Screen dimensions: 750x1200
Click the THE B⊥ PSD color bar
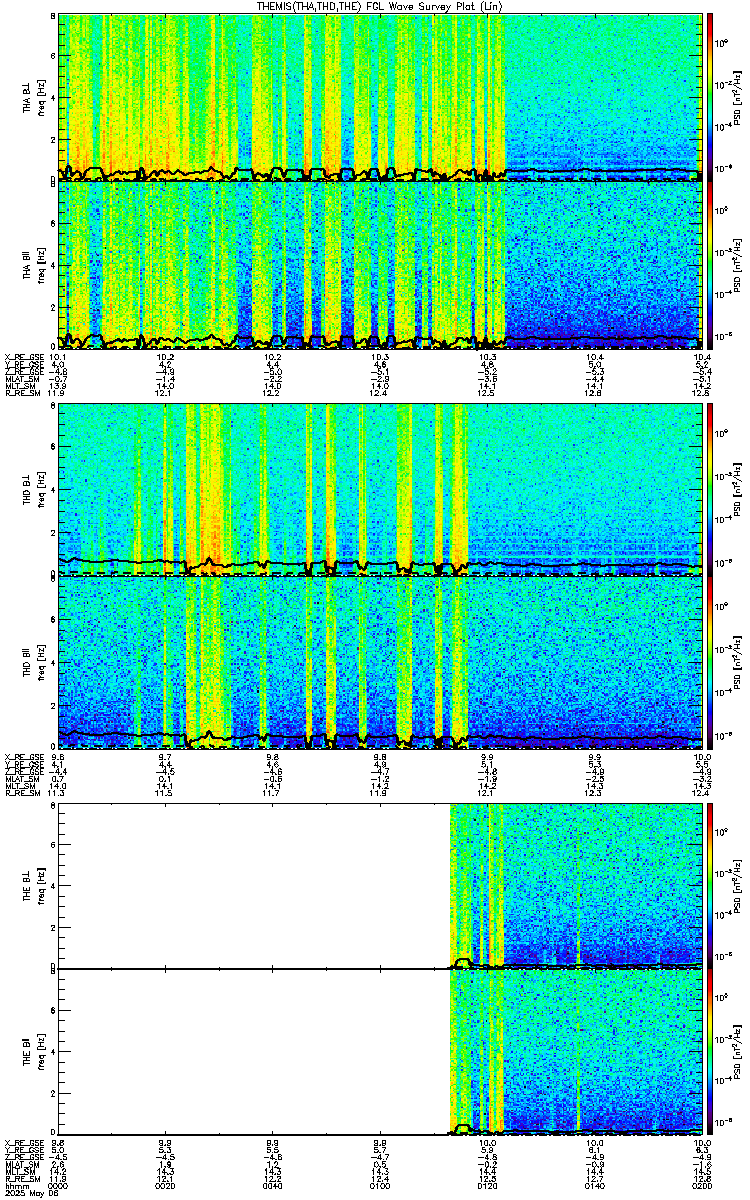(x=711, y=884)
